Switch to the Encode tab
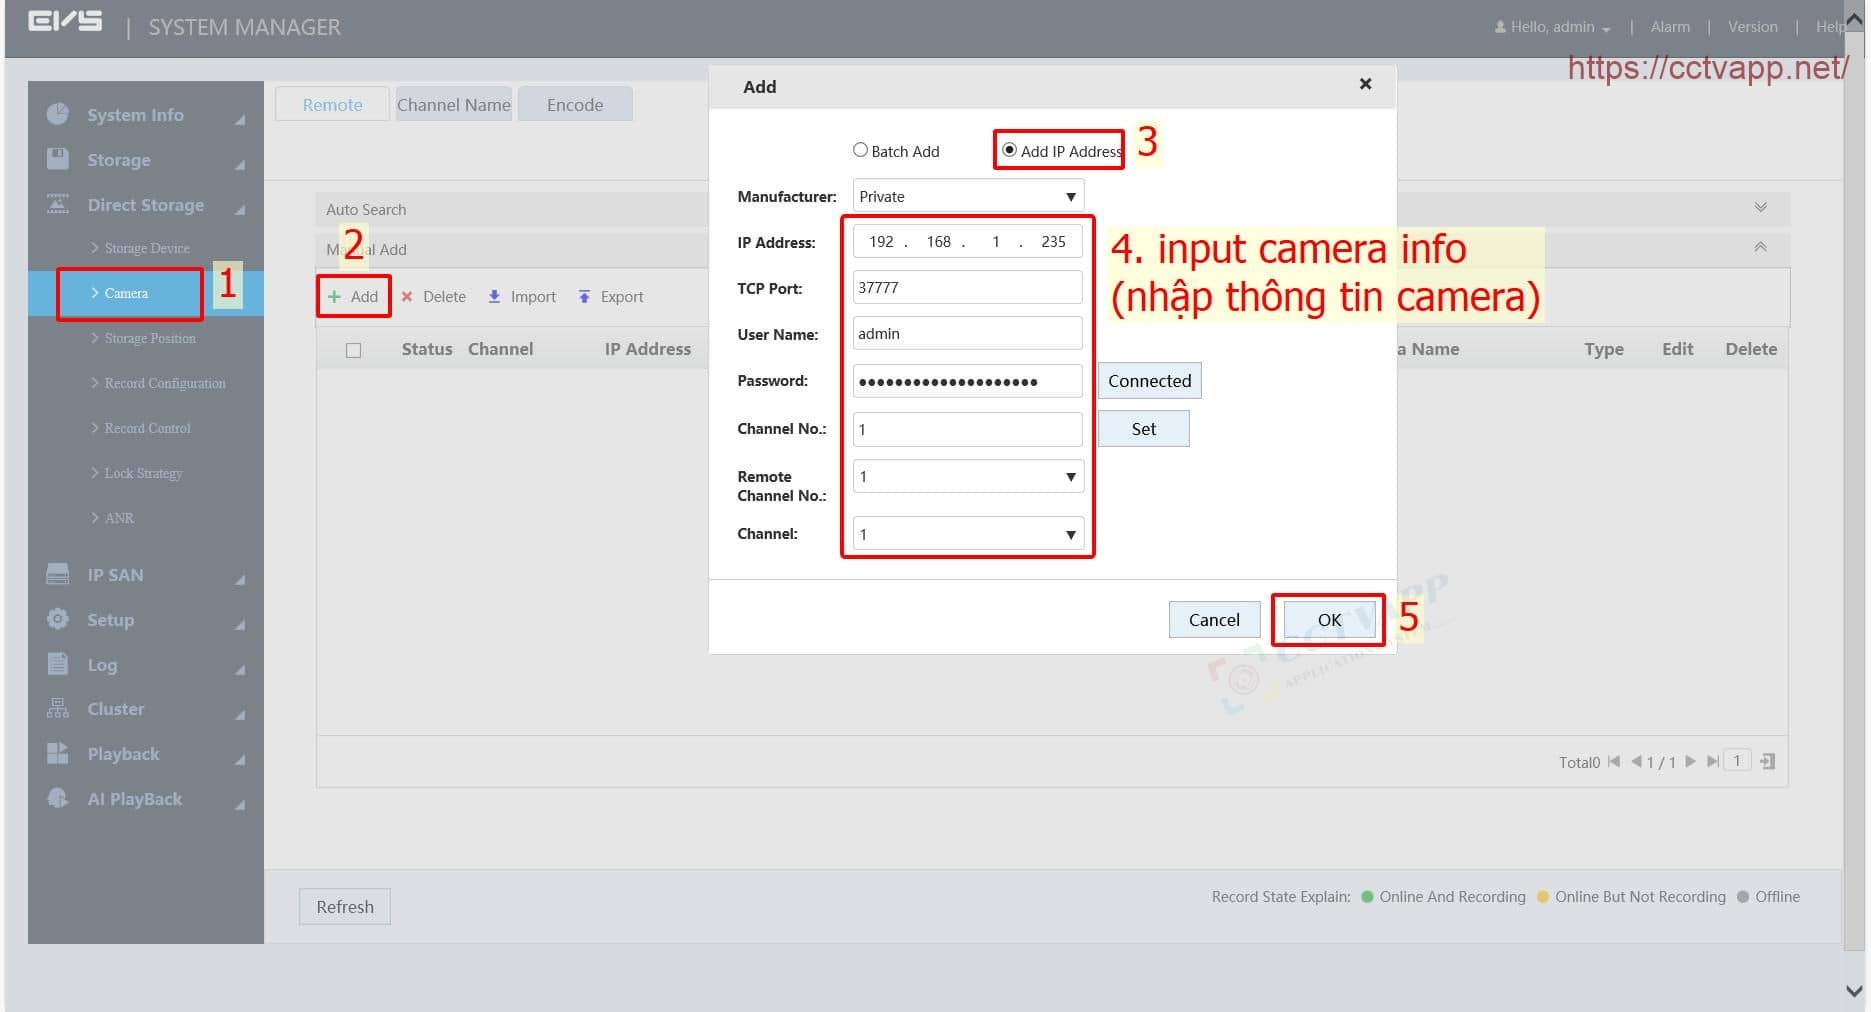The image size is (1871, 1012). (575, 105)
